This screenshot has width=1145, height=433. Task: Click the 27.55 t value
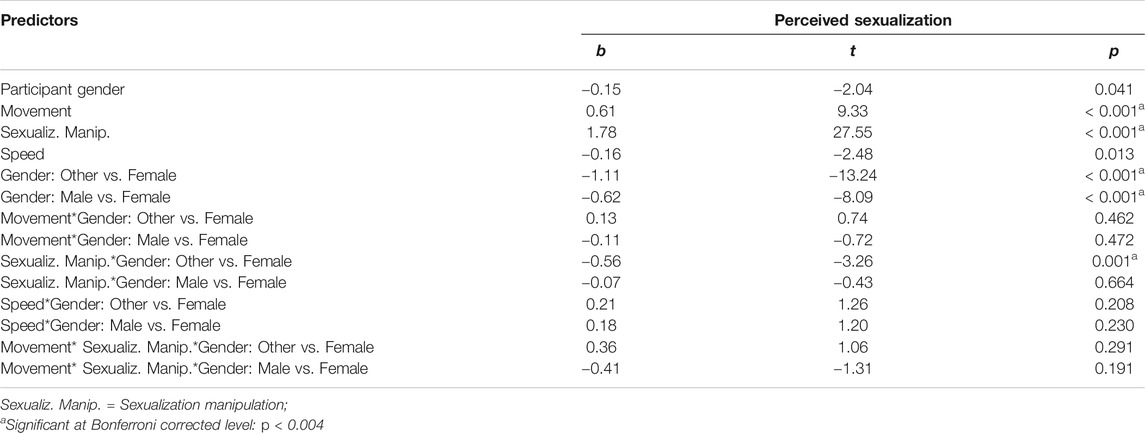coord(864,133)
